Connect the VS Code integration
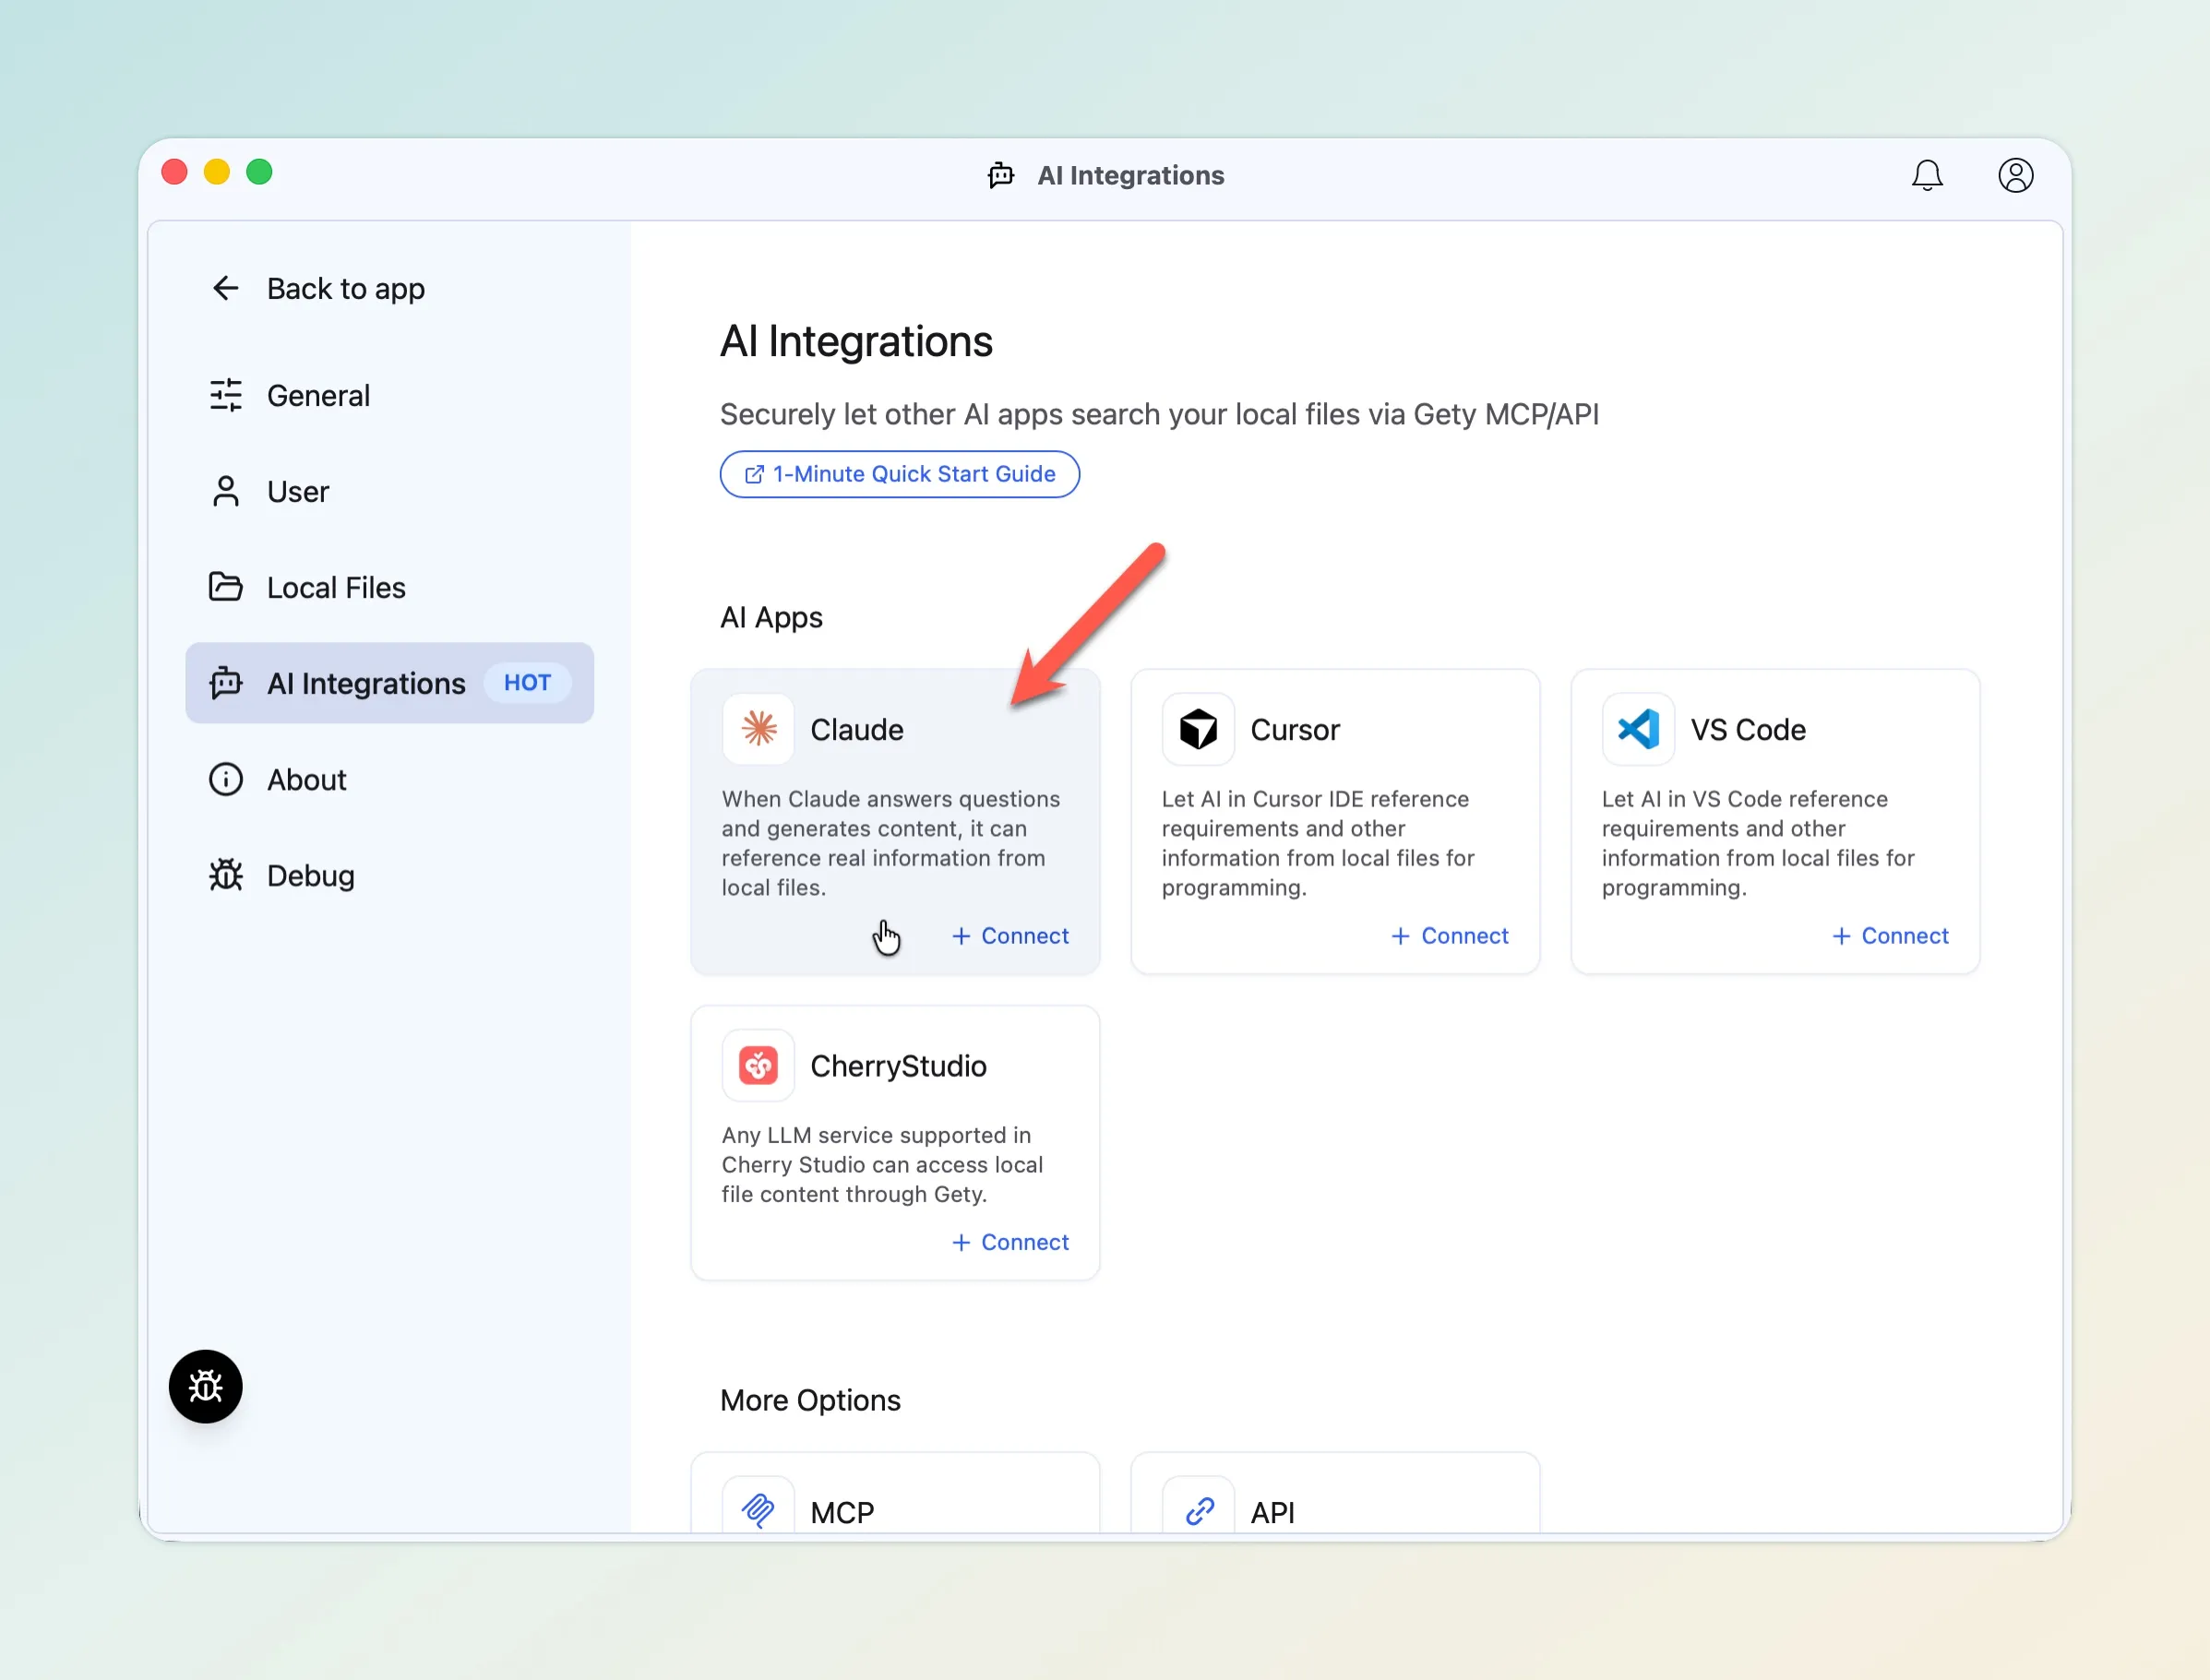Image resolution: width=2210 pixels, height=1680 pixels. click(x=1890, y=936)
